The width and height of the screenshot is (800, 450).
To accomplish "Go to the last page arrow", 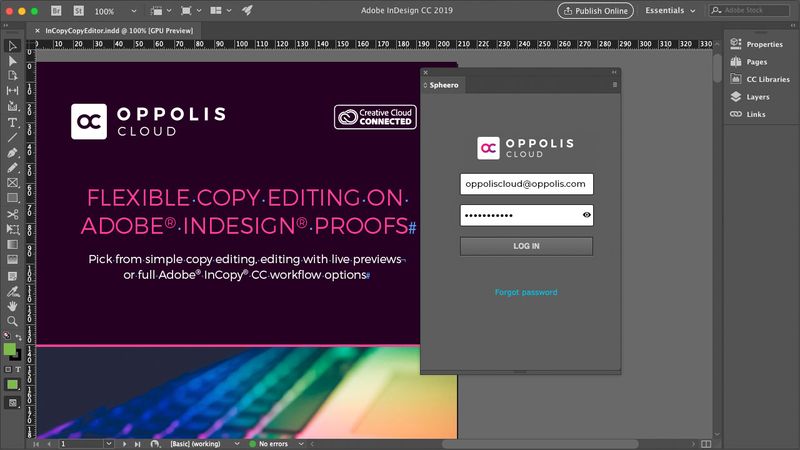I will pos(137,444).
